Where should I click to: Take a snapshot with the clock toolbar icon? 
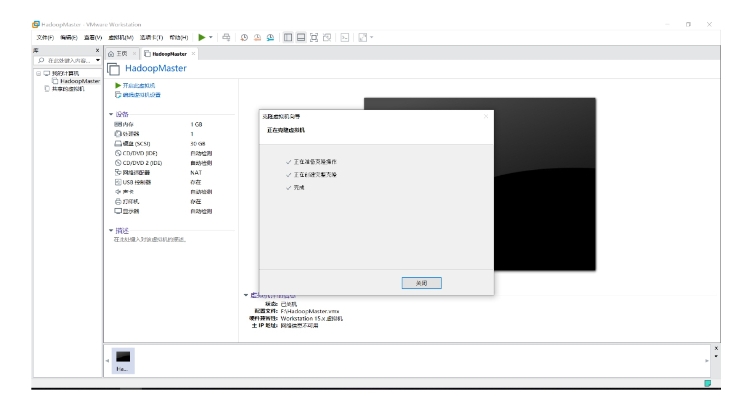pos(244,37)
